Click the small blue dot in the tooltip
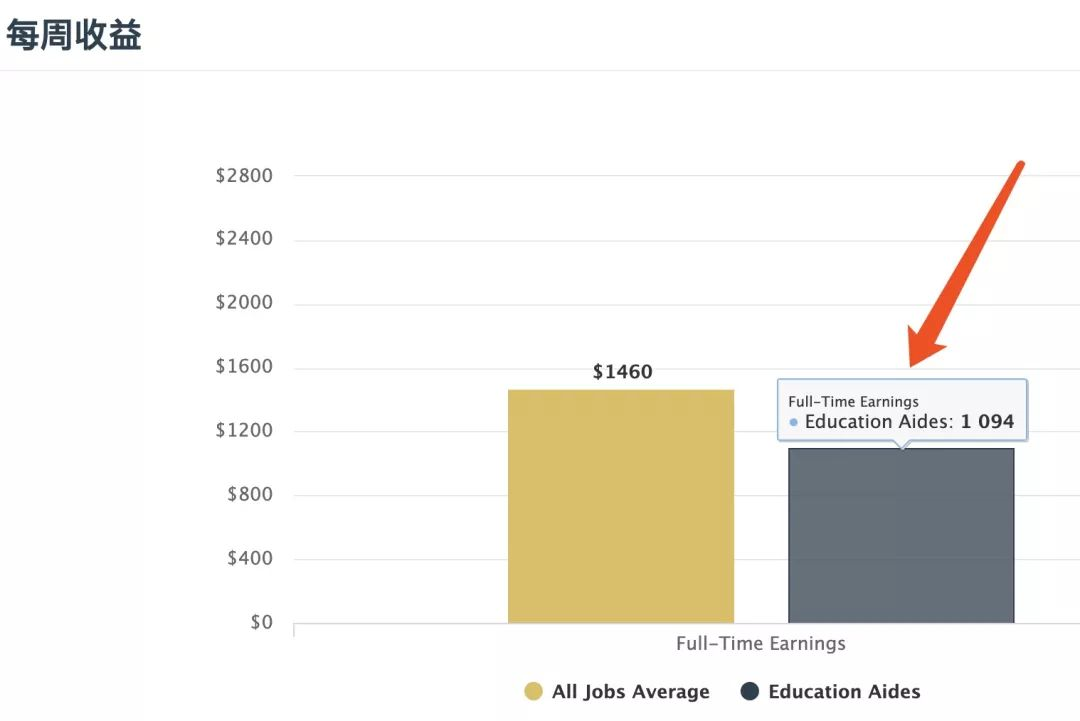The image size is (1080, 721). 794,423
